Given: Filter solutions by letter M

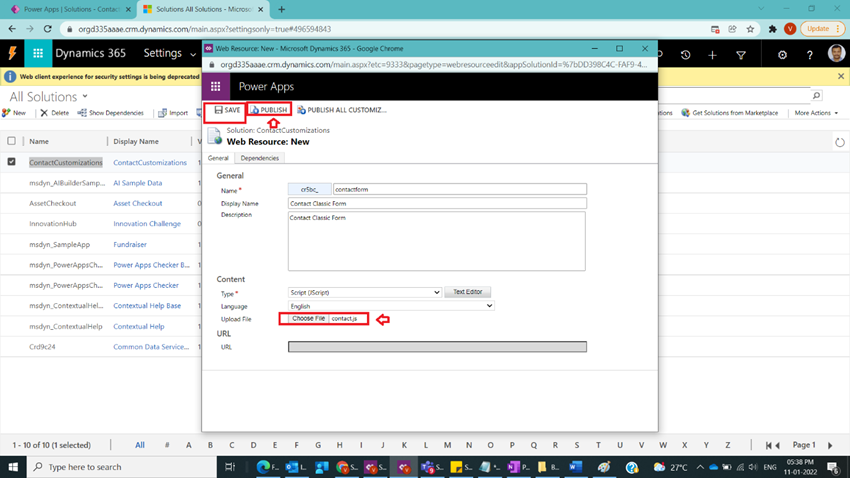Looking at the screenshot, I should (447, 445).
